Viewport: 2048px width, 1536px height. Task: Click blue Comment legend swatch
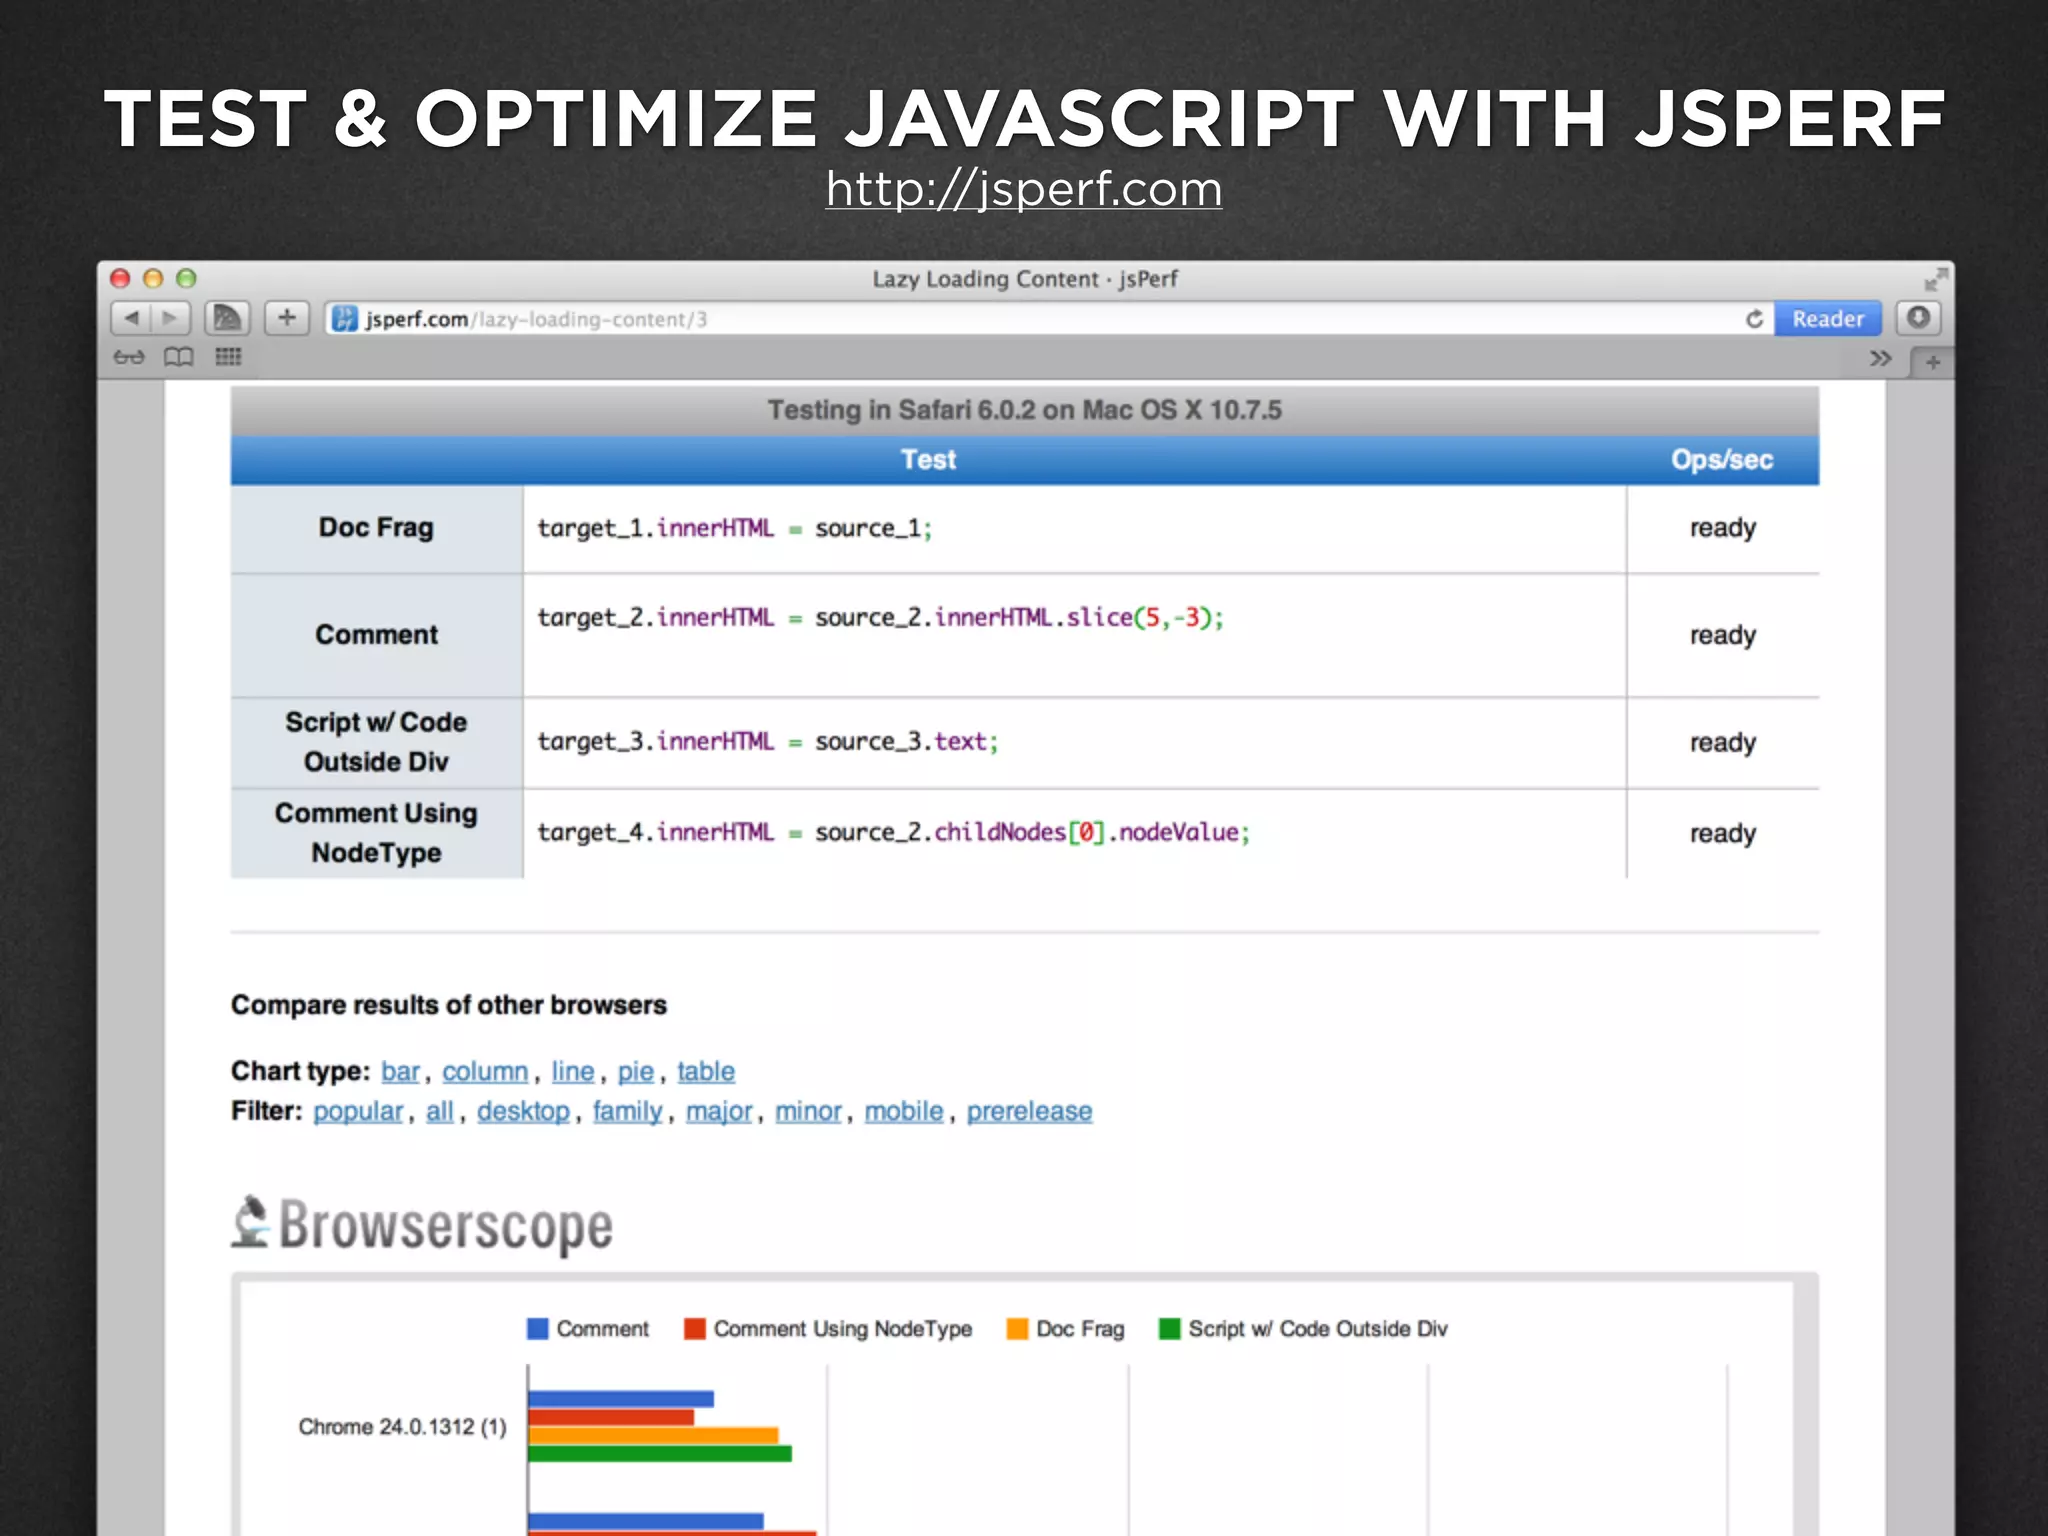[x=538, y=1329]
